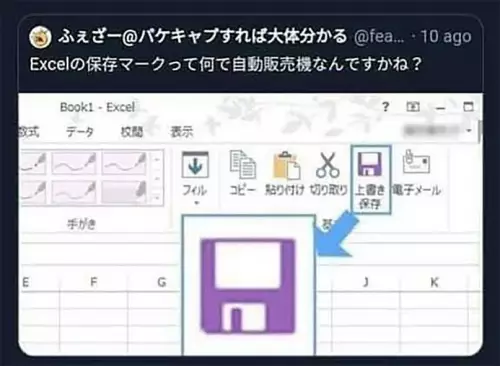This screenshot has width=500, height=366.
Task: Expand the フィル dropdown arrow
Action: point(196,203)
